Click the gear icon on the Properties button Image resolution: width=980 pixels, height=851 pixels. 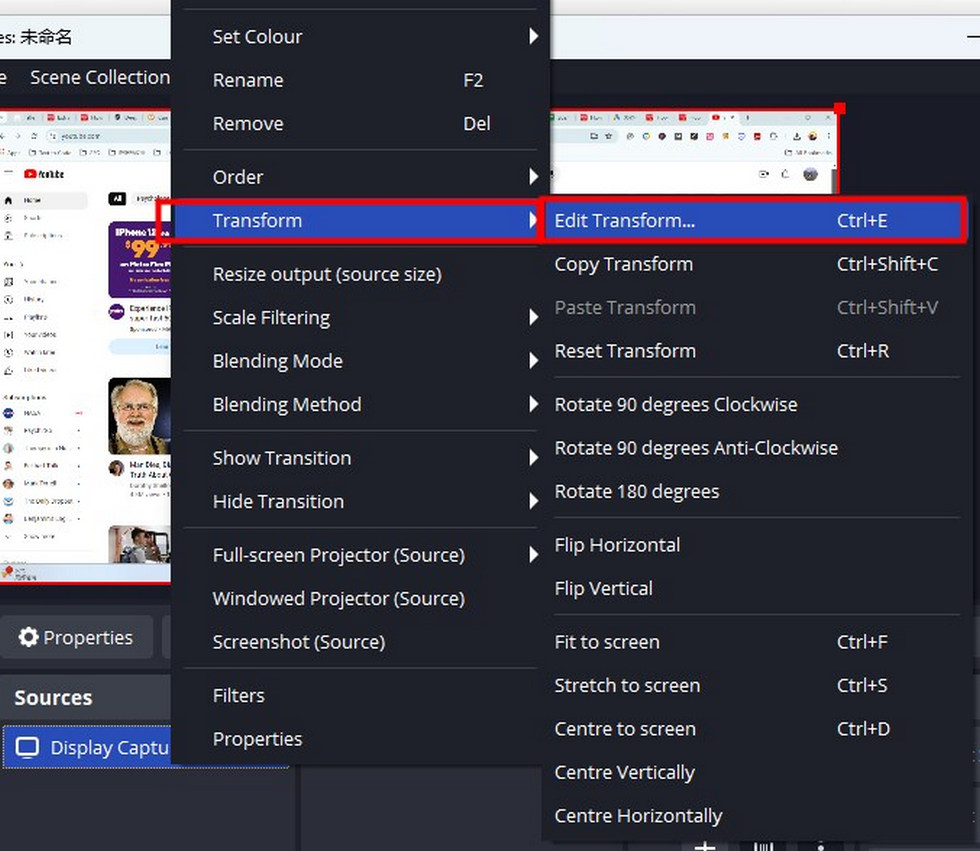(x=29, y=637)
